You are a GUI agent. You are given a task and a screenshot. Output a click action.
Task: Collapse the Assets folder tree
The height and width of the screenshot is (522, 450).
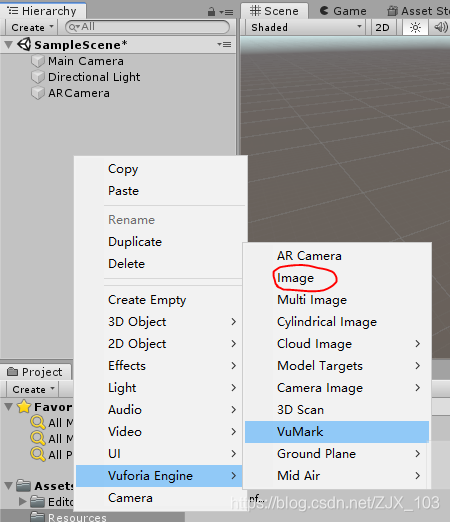pos(9,486)
